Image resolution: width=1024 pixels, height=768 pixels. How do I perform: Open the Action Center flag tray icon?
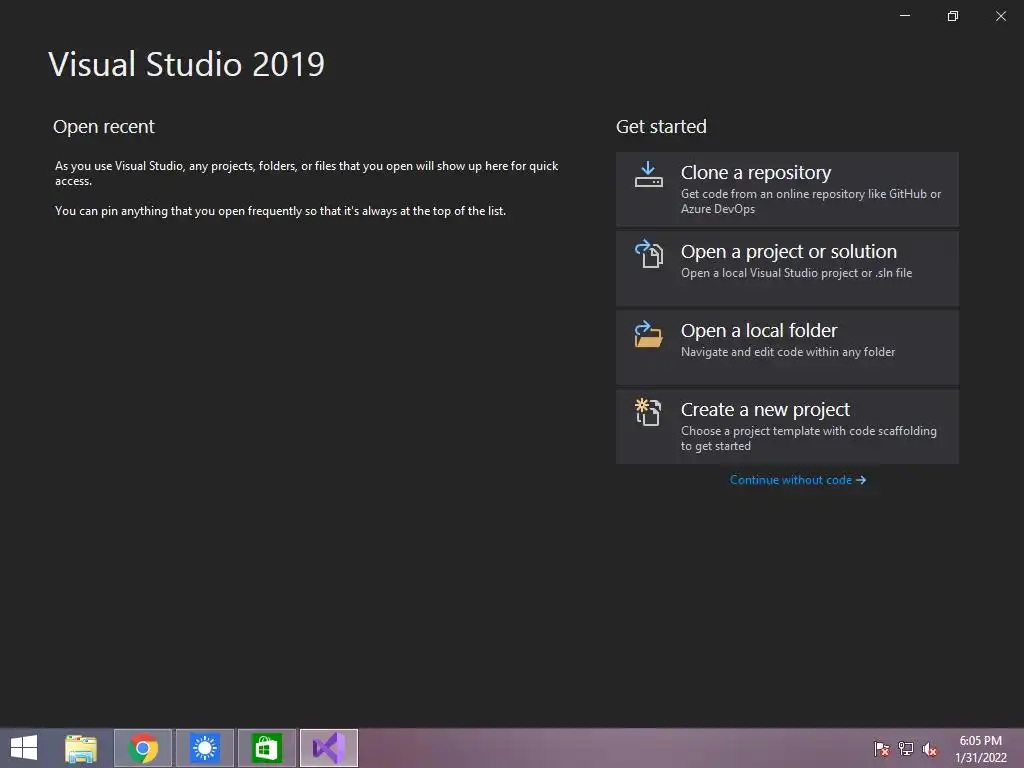tap(882, 748)
